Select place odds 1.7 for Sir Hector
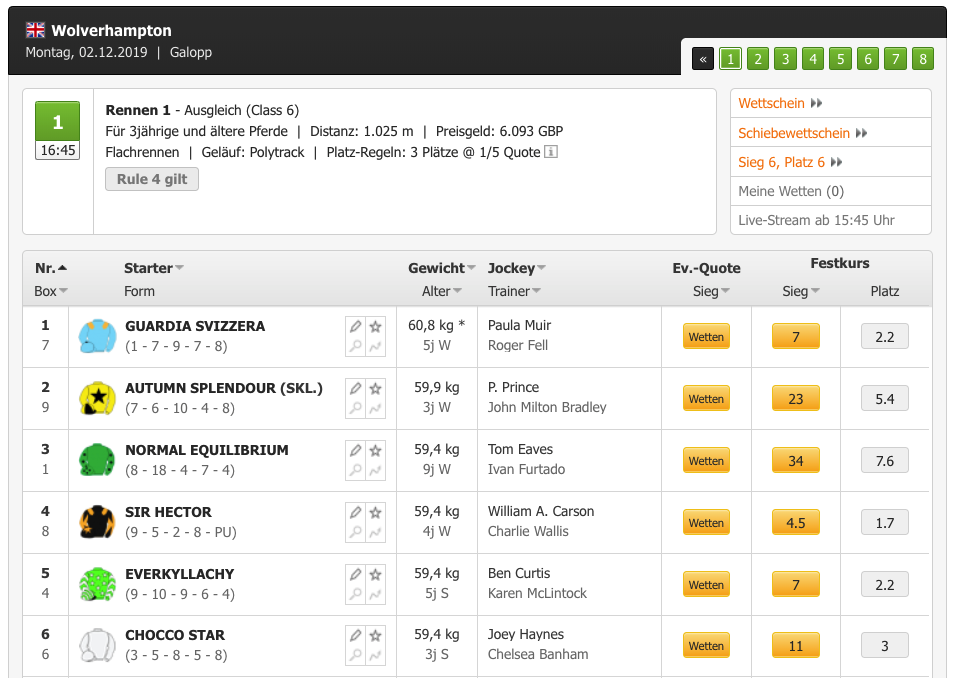Image resolution: width=957 pixels, height=678 pixels. (885, 522)
